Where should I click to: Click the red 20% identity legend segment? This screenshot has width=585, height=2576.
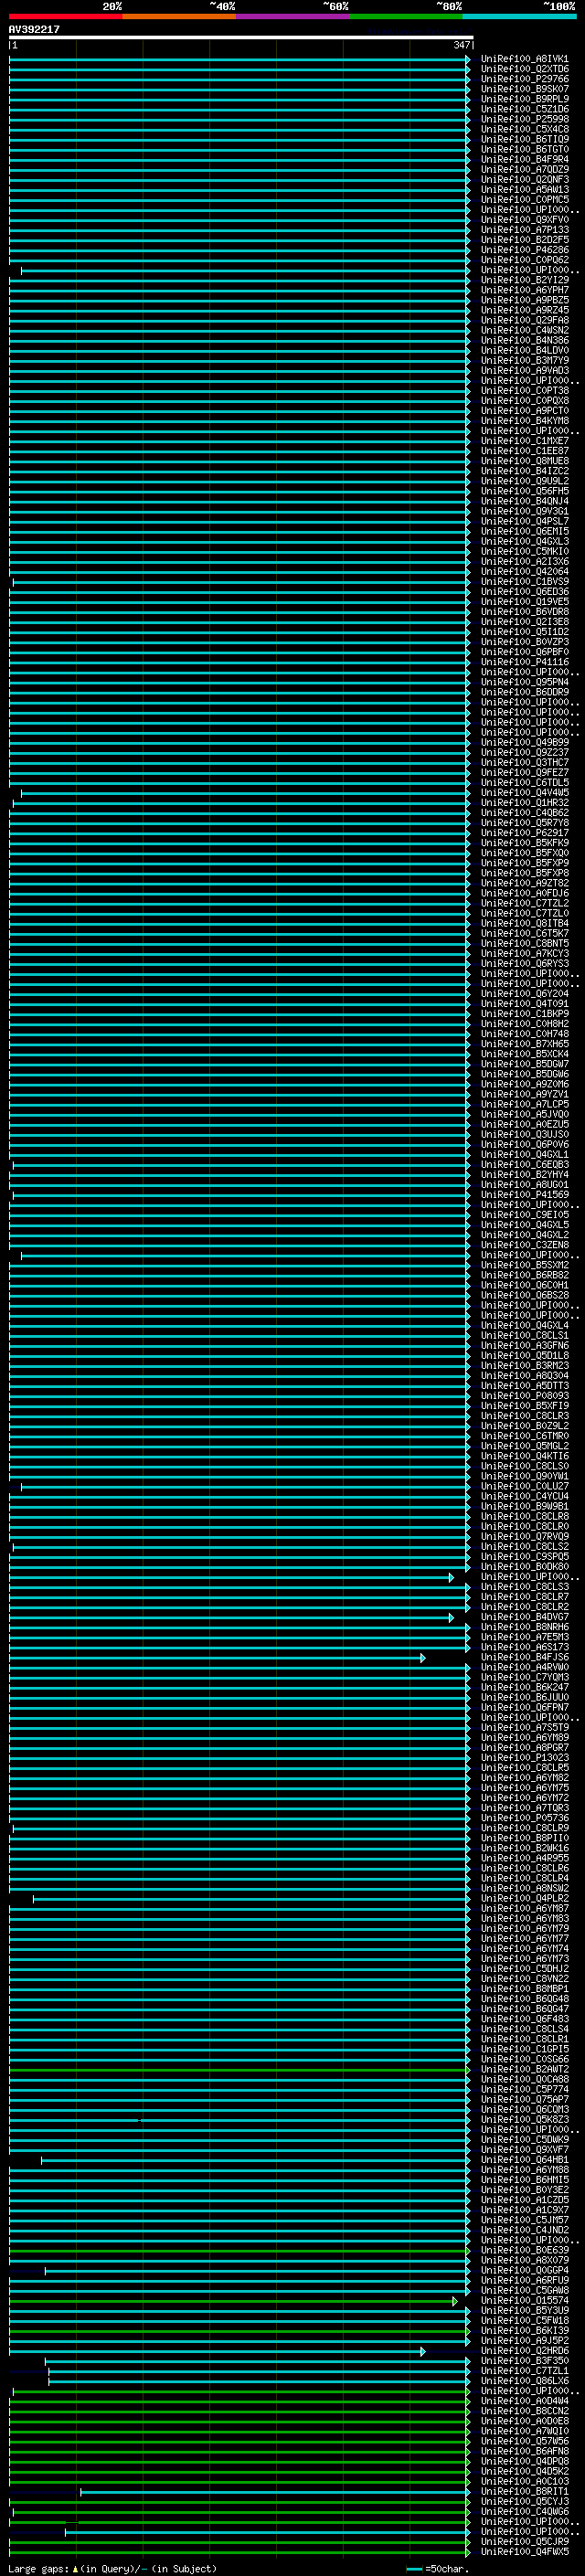tap(66, 17)
